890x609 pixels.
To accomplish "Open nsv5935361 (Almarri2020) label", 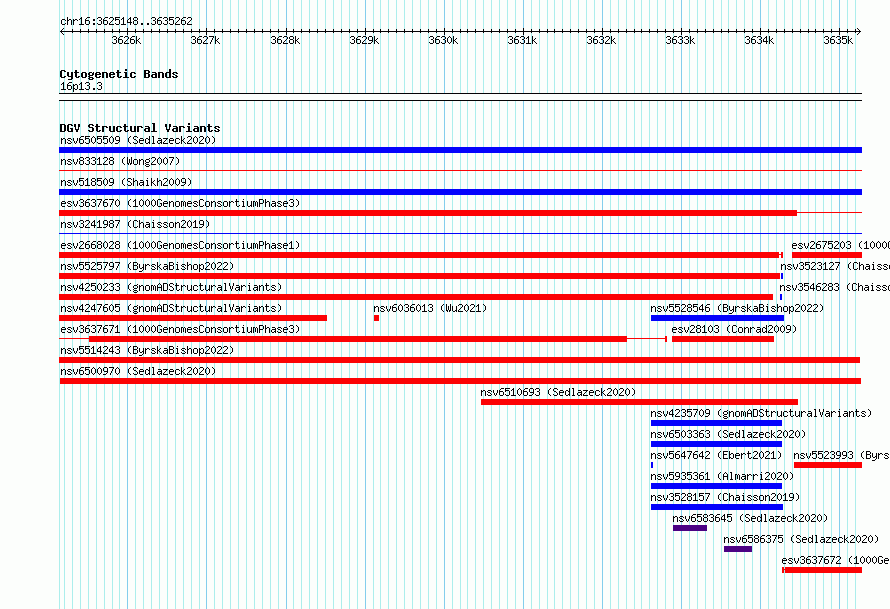I will point(722,476).
